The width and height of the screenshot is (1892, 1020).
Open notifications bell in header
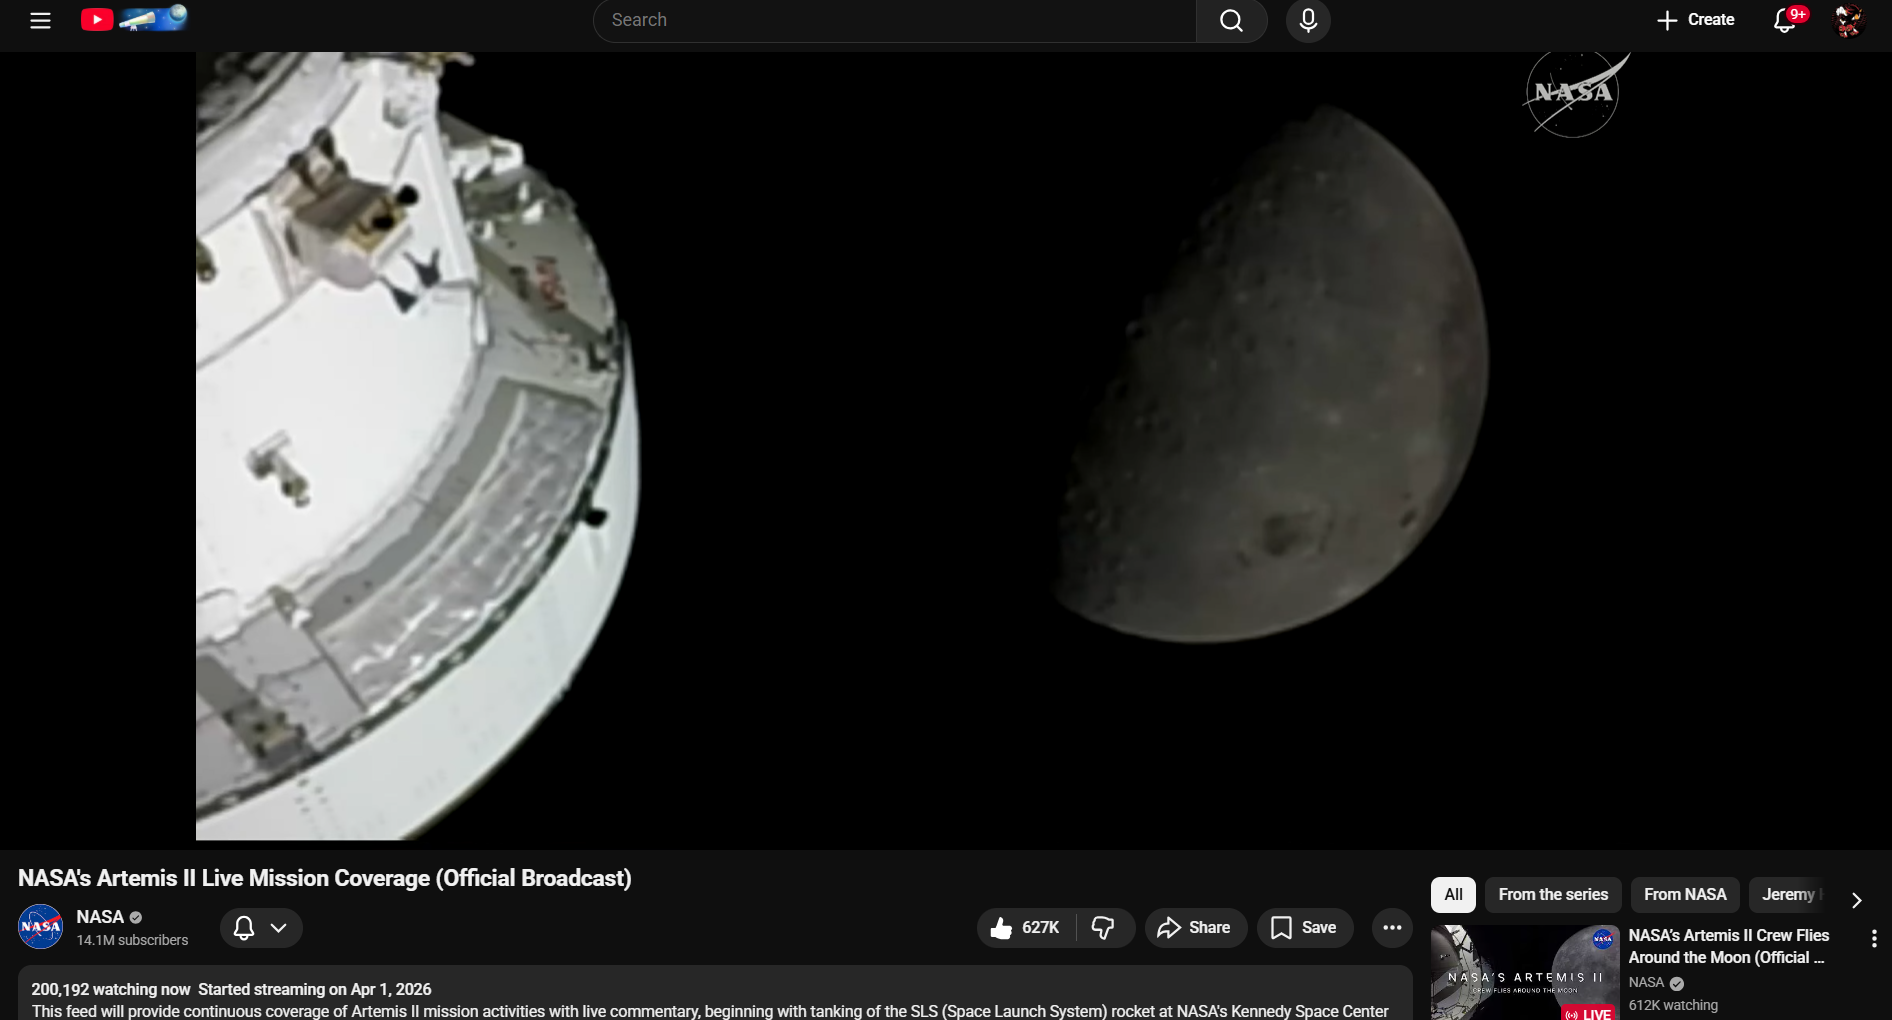pos(1786,20)
